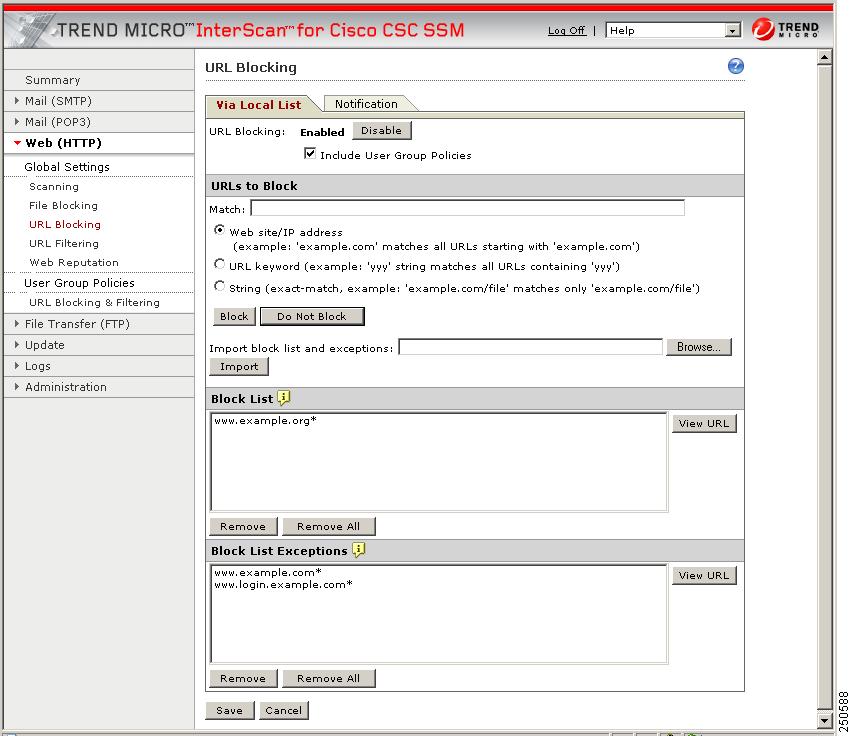Toggle Include User Group Policies checkbox
The width and height of the screenshot is (851, 736).
tap(310, 154)
